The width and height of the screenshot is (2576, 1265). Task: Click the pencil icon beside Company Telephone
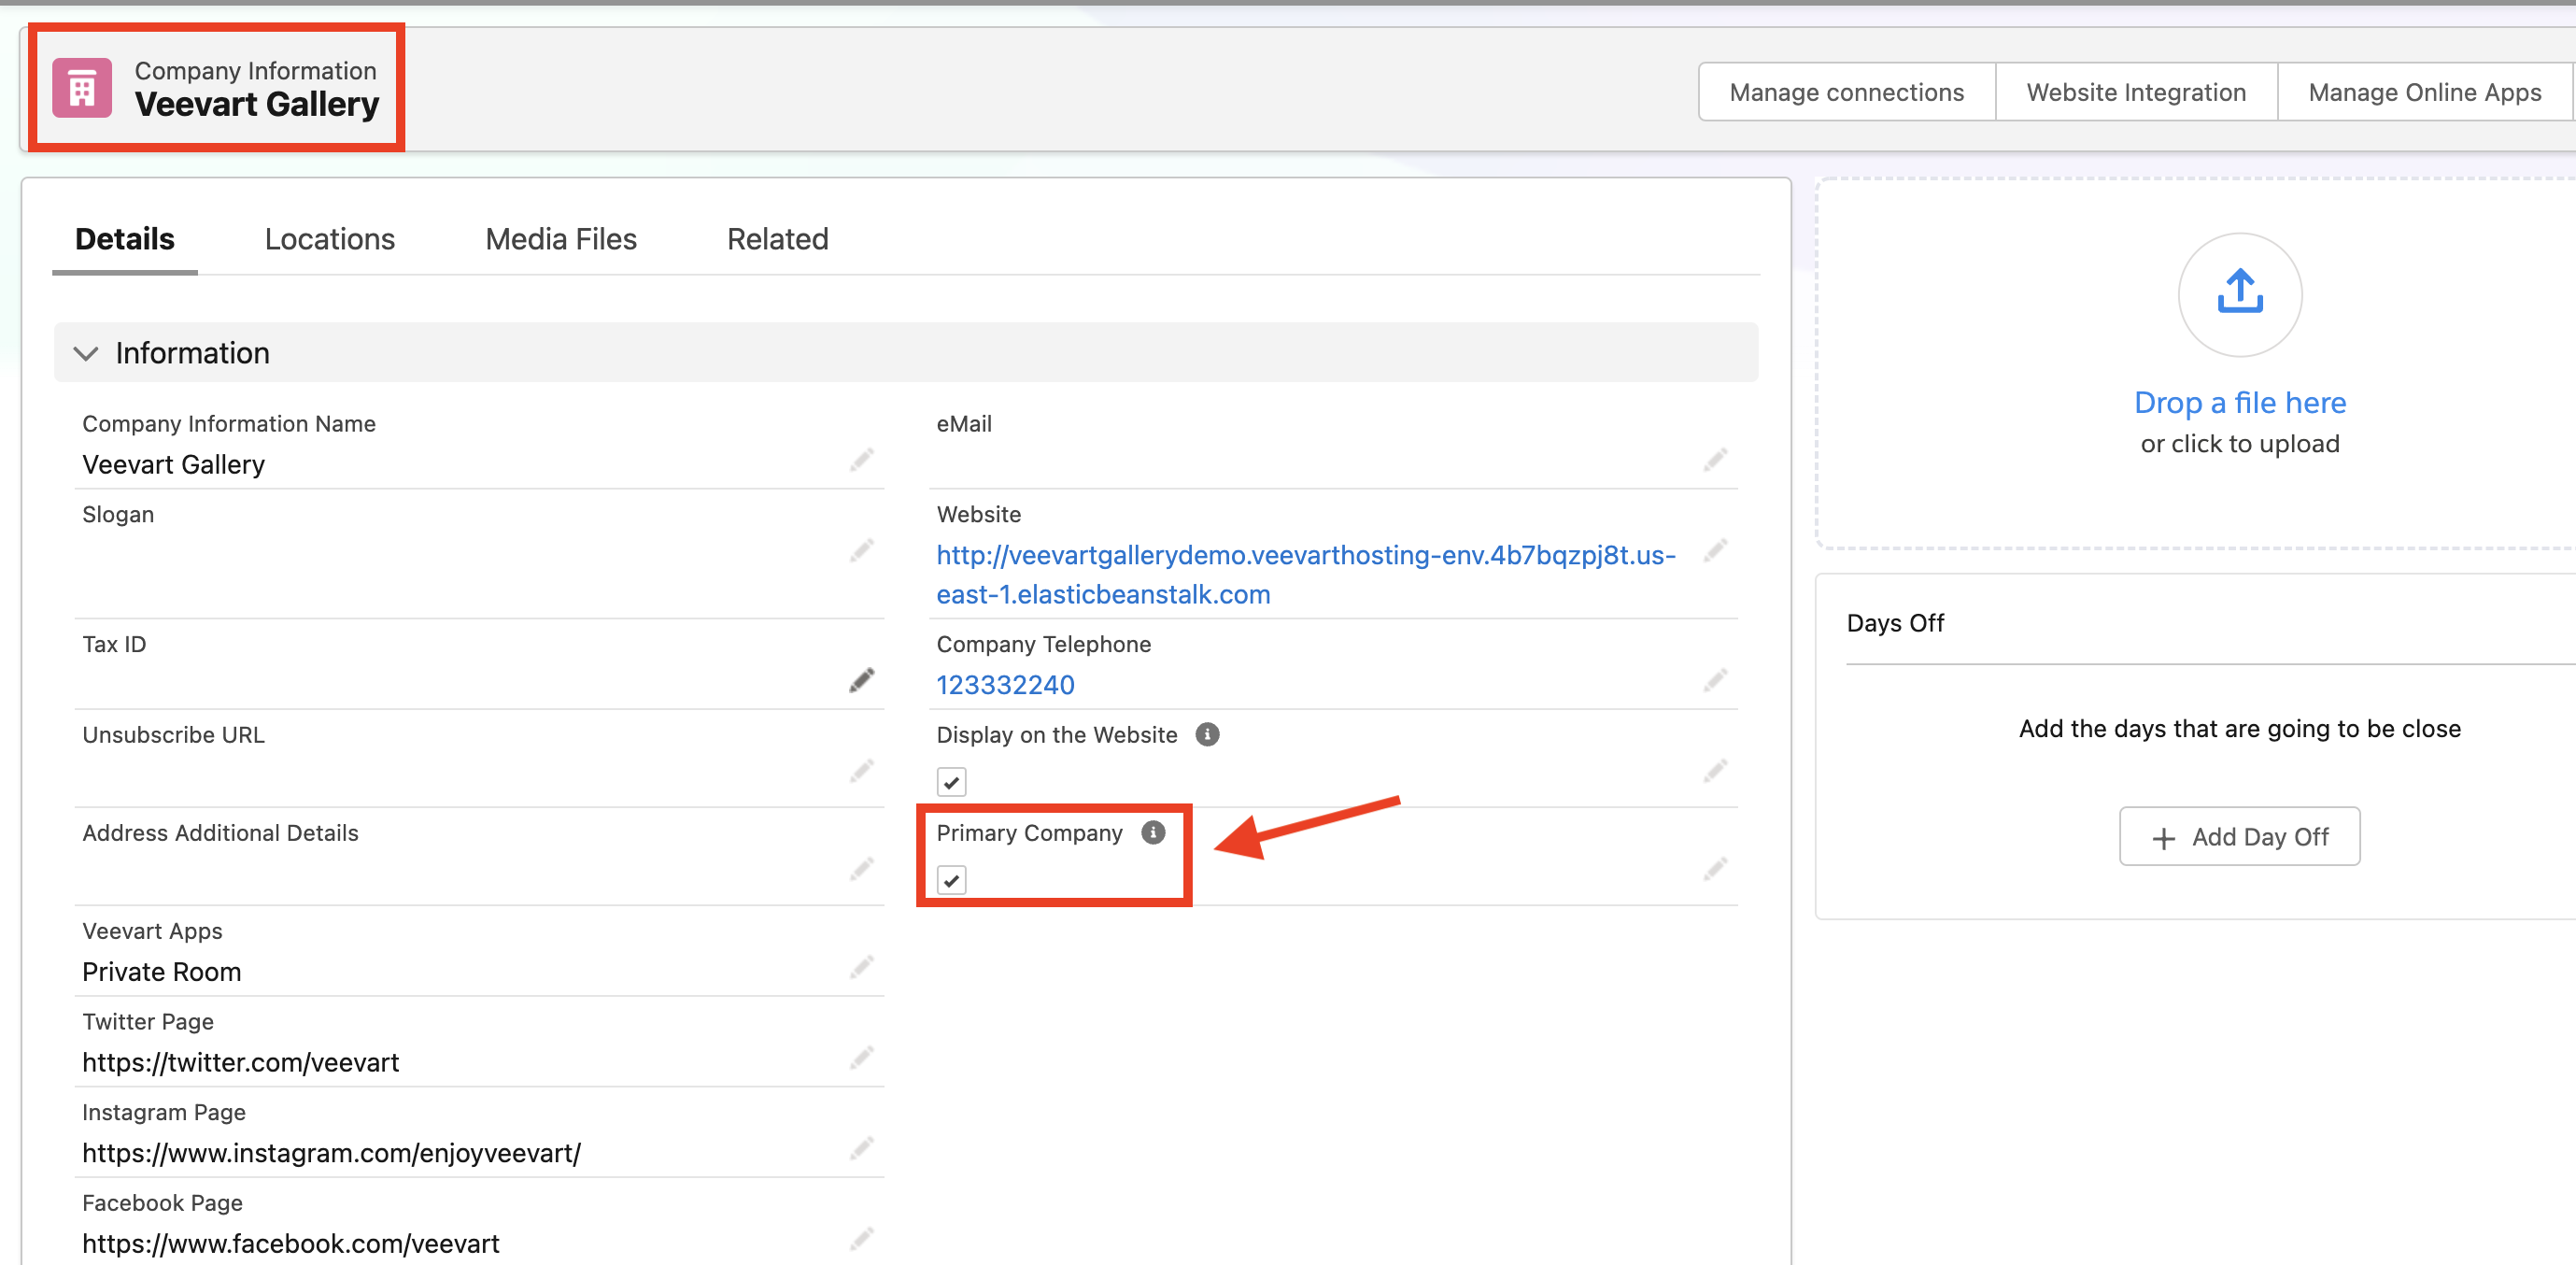[x=1714, y=679]
